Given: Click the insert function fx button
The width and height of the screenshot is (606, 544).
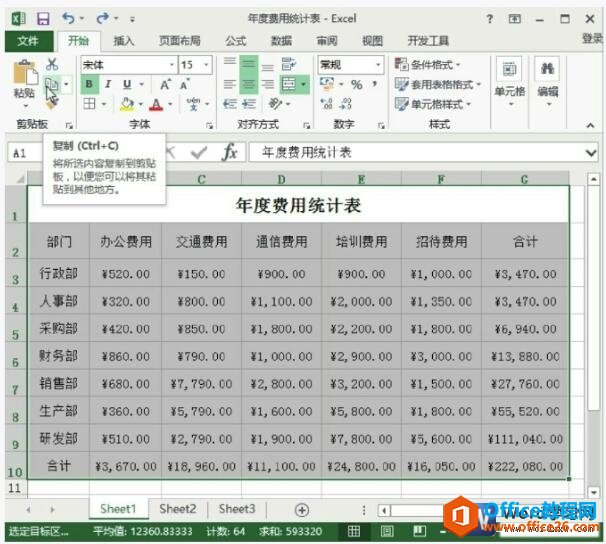Looking at the screenshot, I should pyautogui.click(x=230, y=152).
